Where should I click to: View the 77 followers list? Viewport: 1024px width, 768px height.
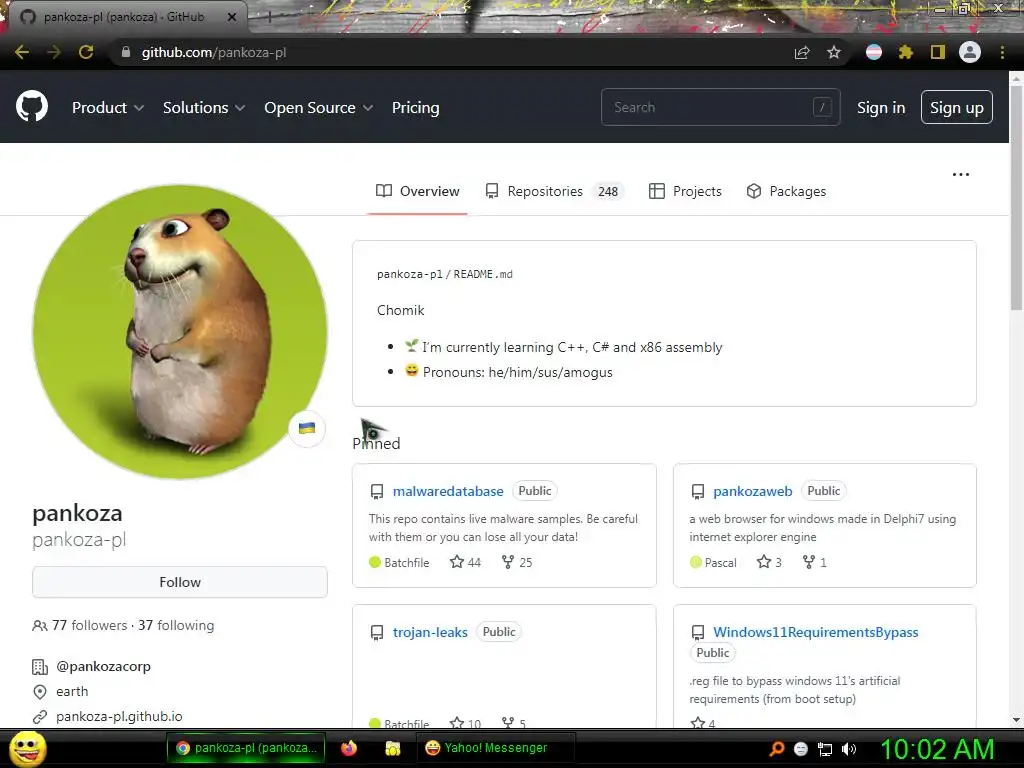coord(89,626)
